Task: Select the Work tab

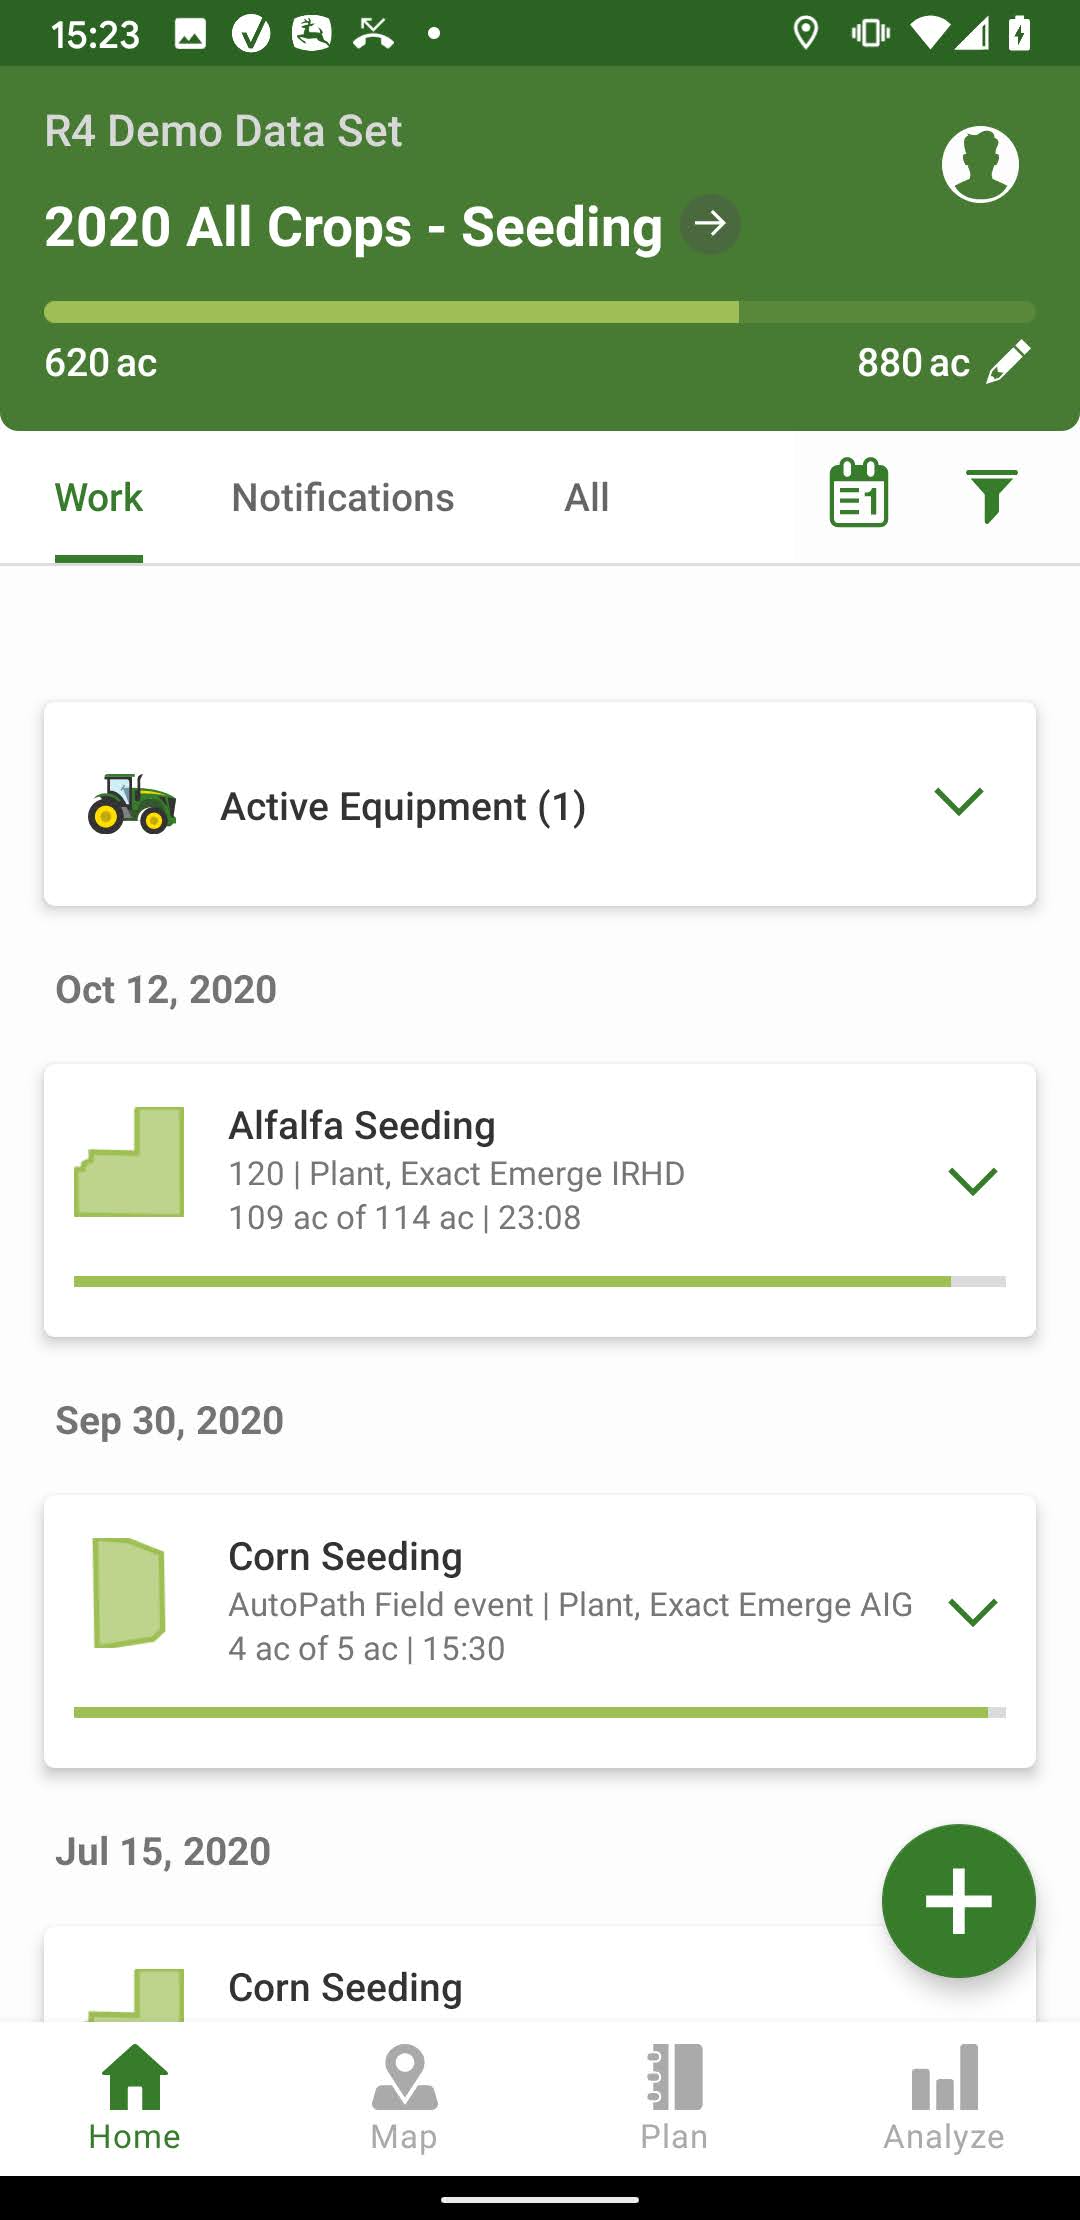Action: point(99,497)
